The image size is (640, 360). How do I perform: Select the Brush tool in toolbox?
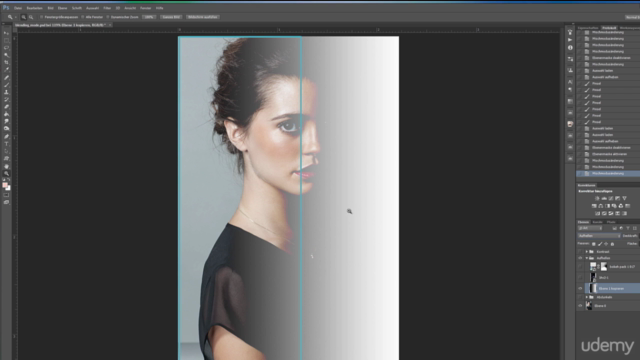pos(6,84)
